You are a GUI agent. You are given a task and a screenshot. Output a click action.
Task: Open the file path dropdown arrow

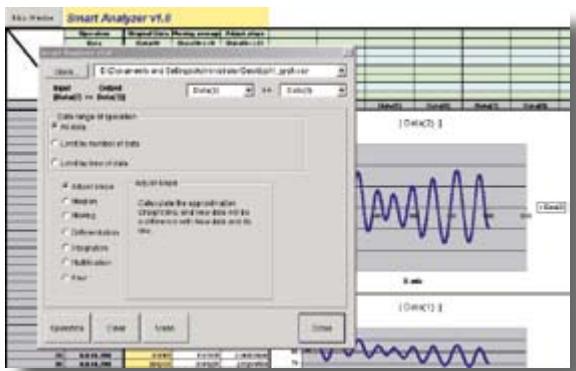[x=341, y=71]
